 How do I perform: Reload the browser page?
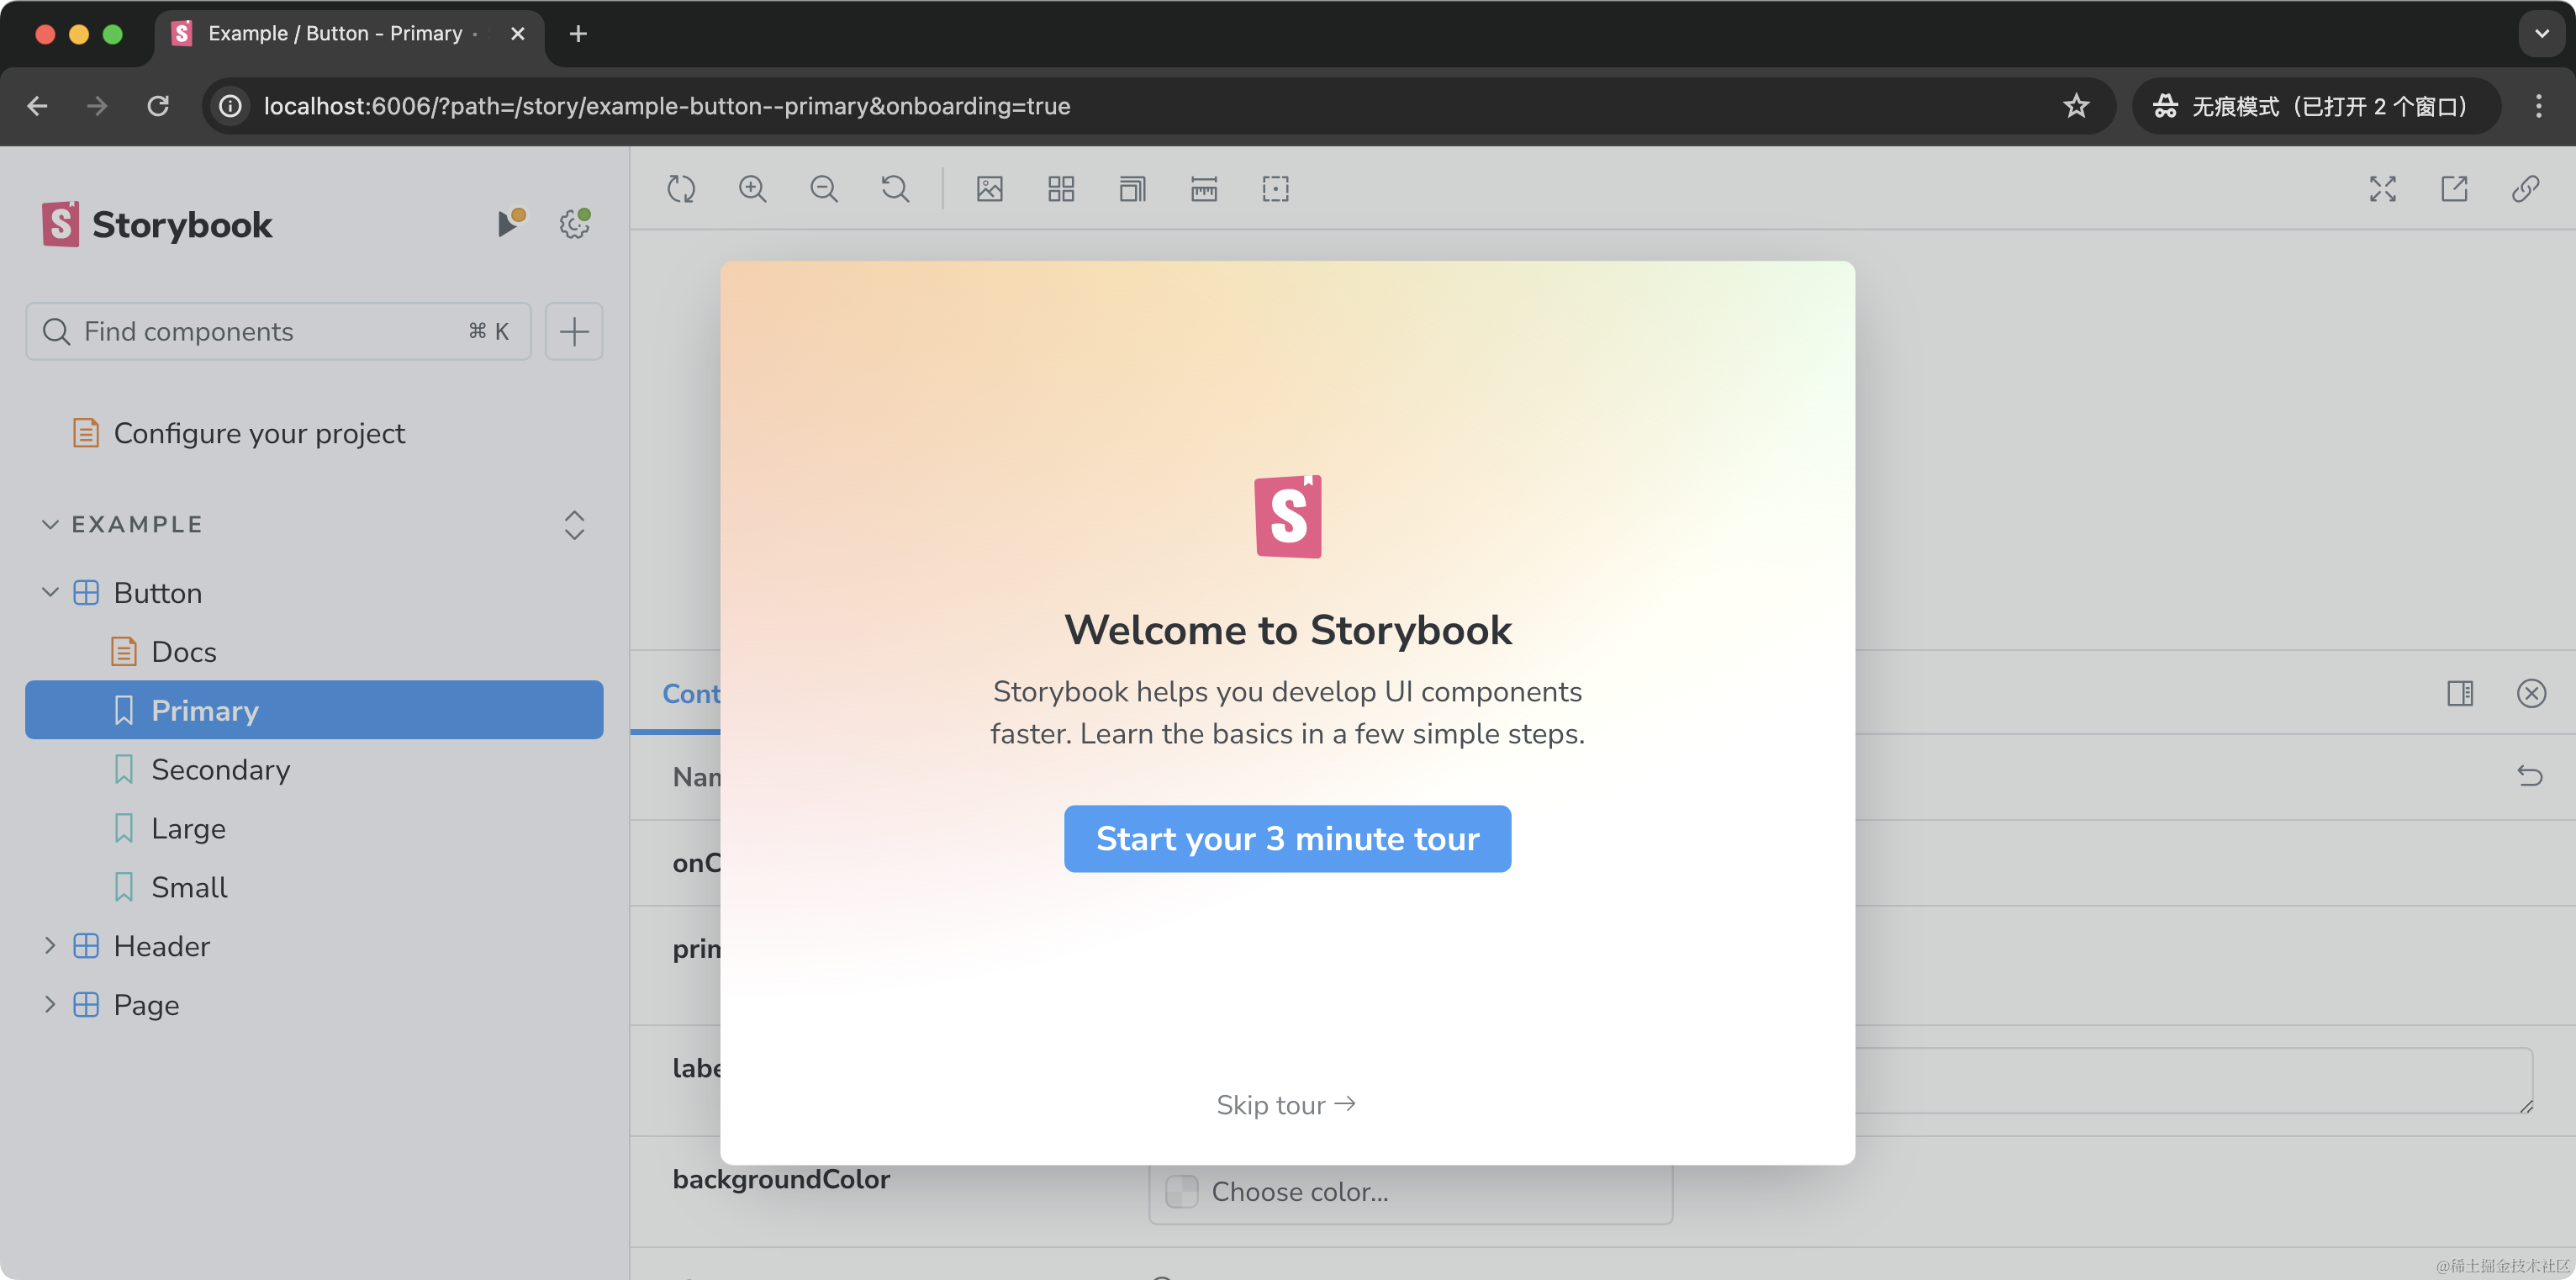click(x=158, y=106)
